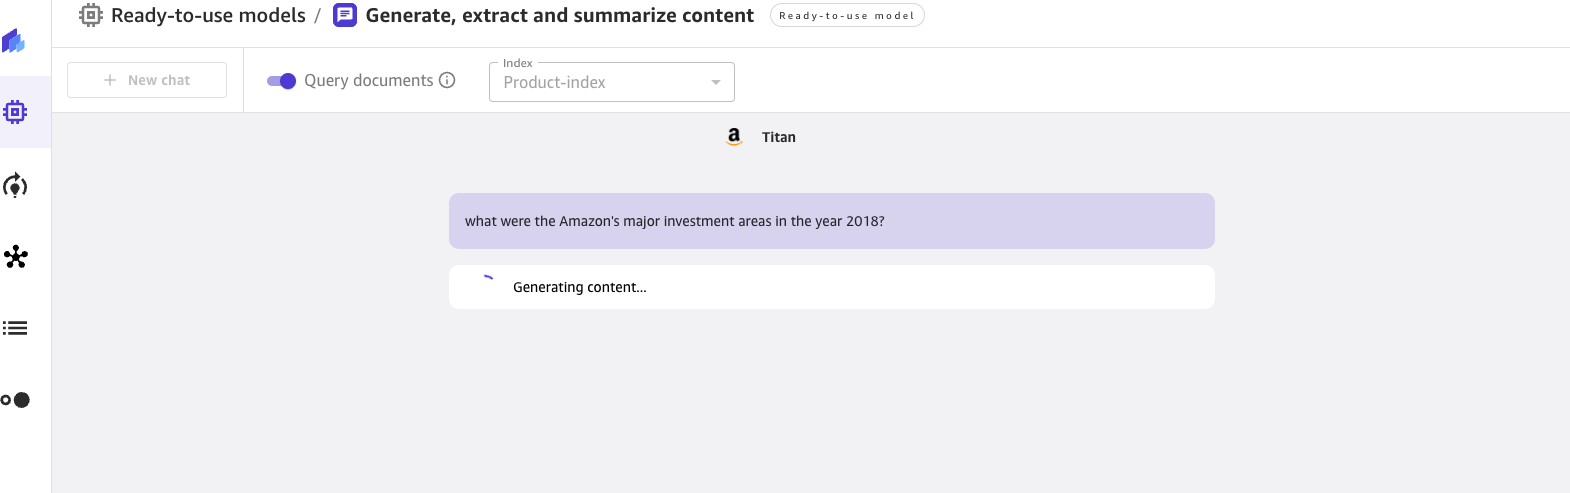
Task: Start a New chat
Action: pyautogui.click(x=147, y=80)
